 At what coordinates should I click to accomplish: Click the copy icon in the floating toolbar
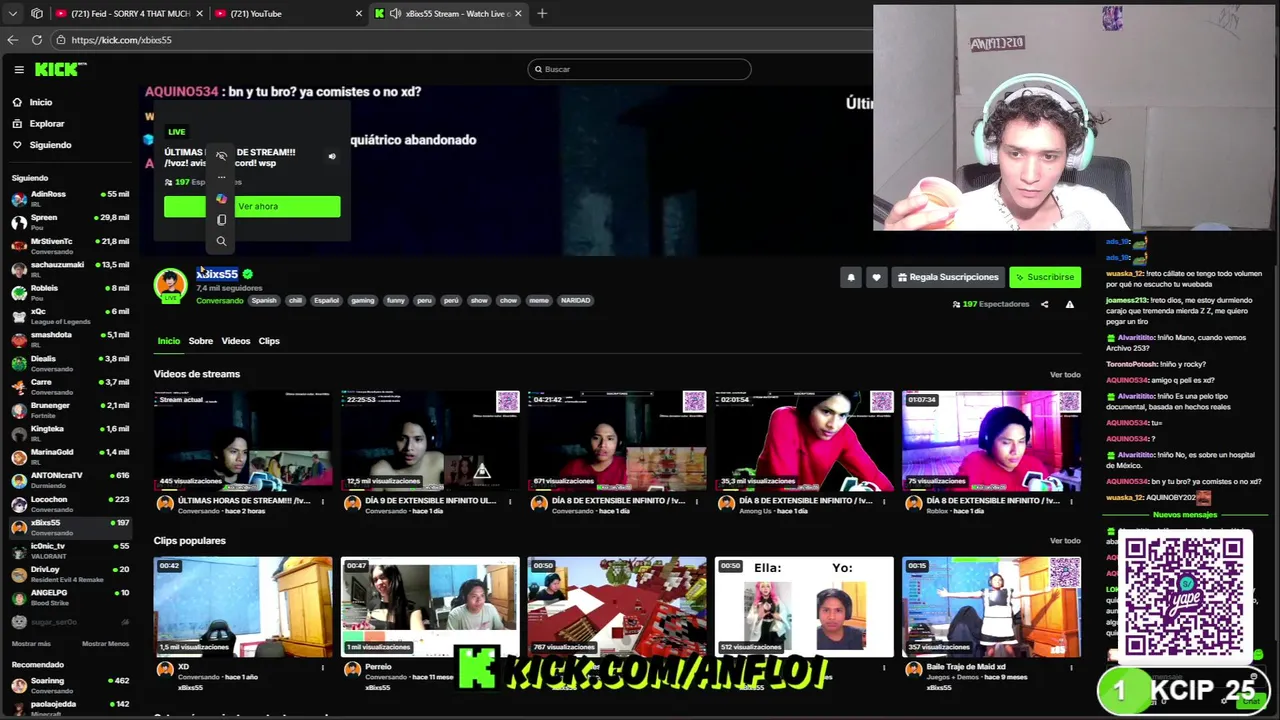tap(221, 220)
